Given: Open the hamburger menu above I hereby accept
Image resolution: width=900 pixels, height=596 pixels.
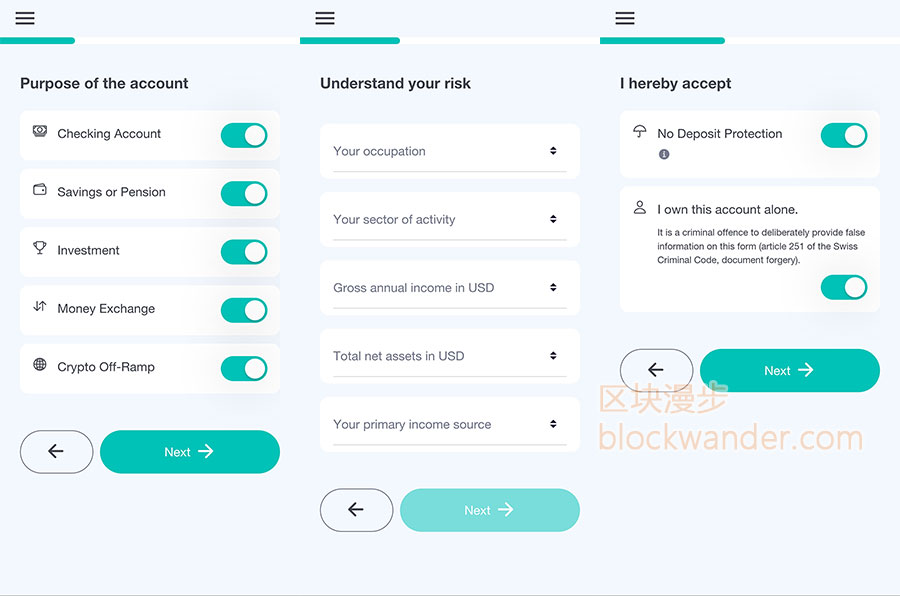Looking at the screenshot, I should pyautogui.click(x=625, y=18).
